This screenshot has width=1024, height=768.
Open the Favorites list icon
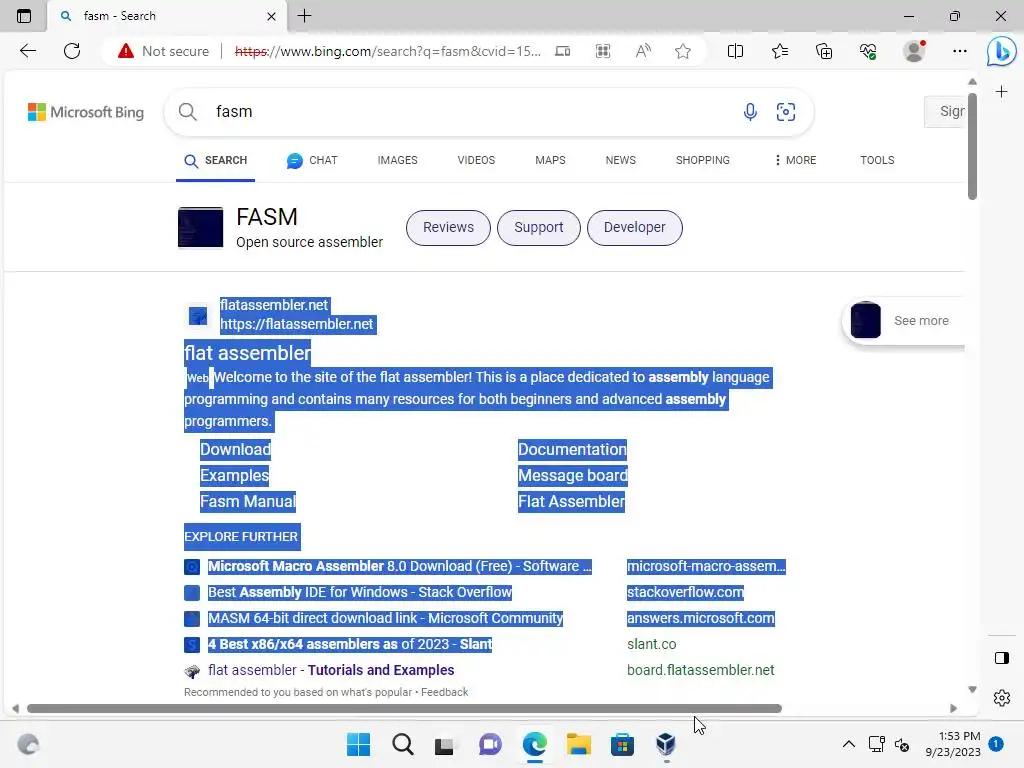(780, 51)
